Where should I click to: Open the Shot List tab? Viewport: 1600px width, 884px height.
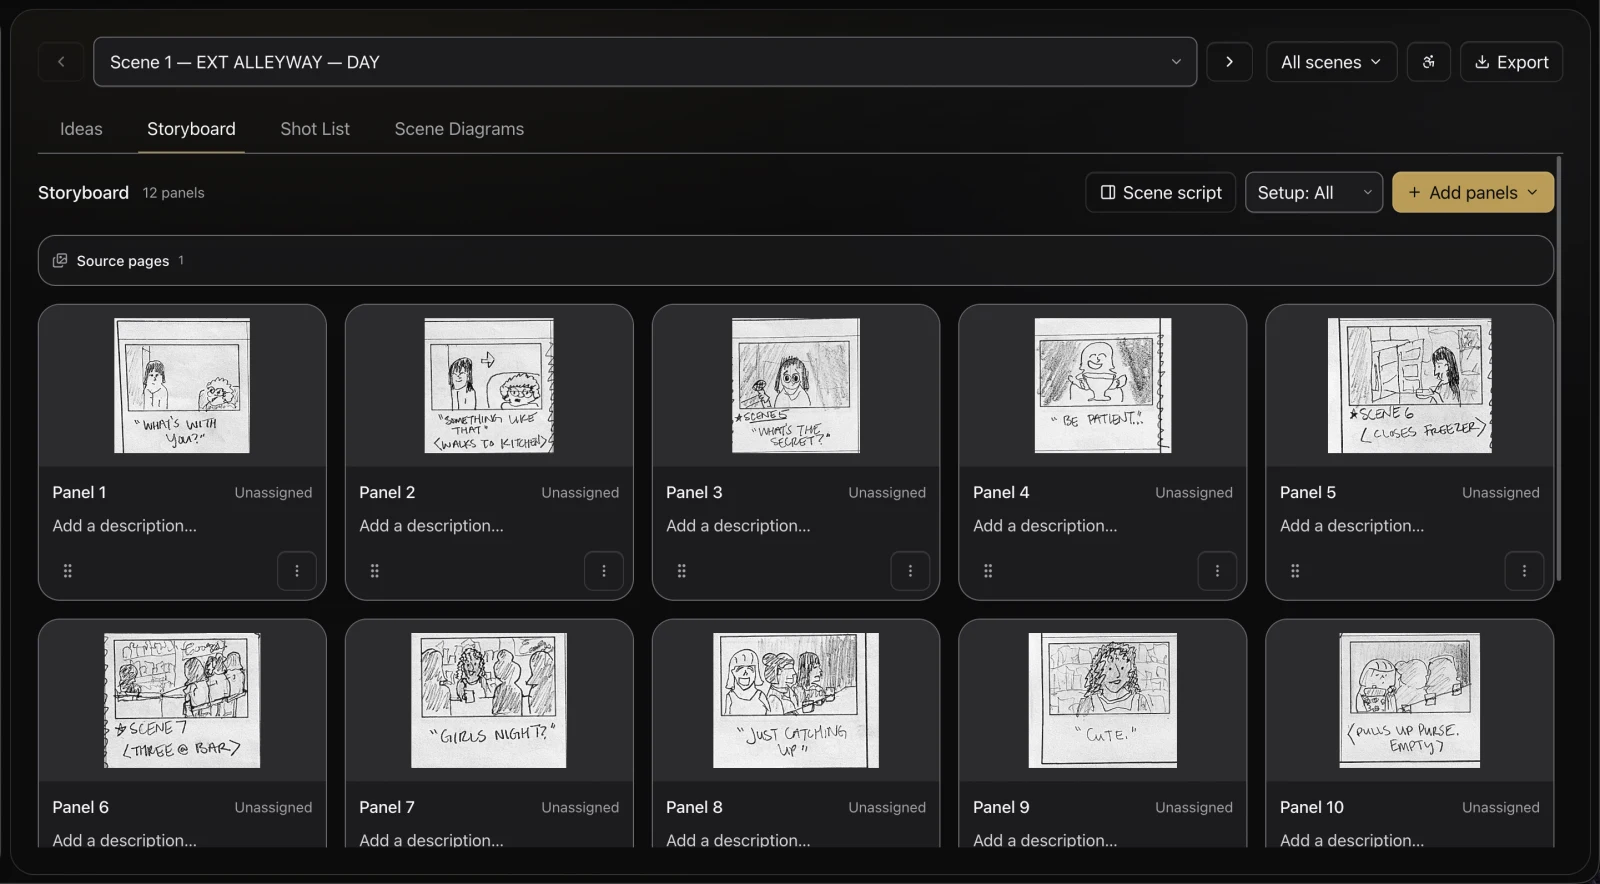click(x=315, y=129)
